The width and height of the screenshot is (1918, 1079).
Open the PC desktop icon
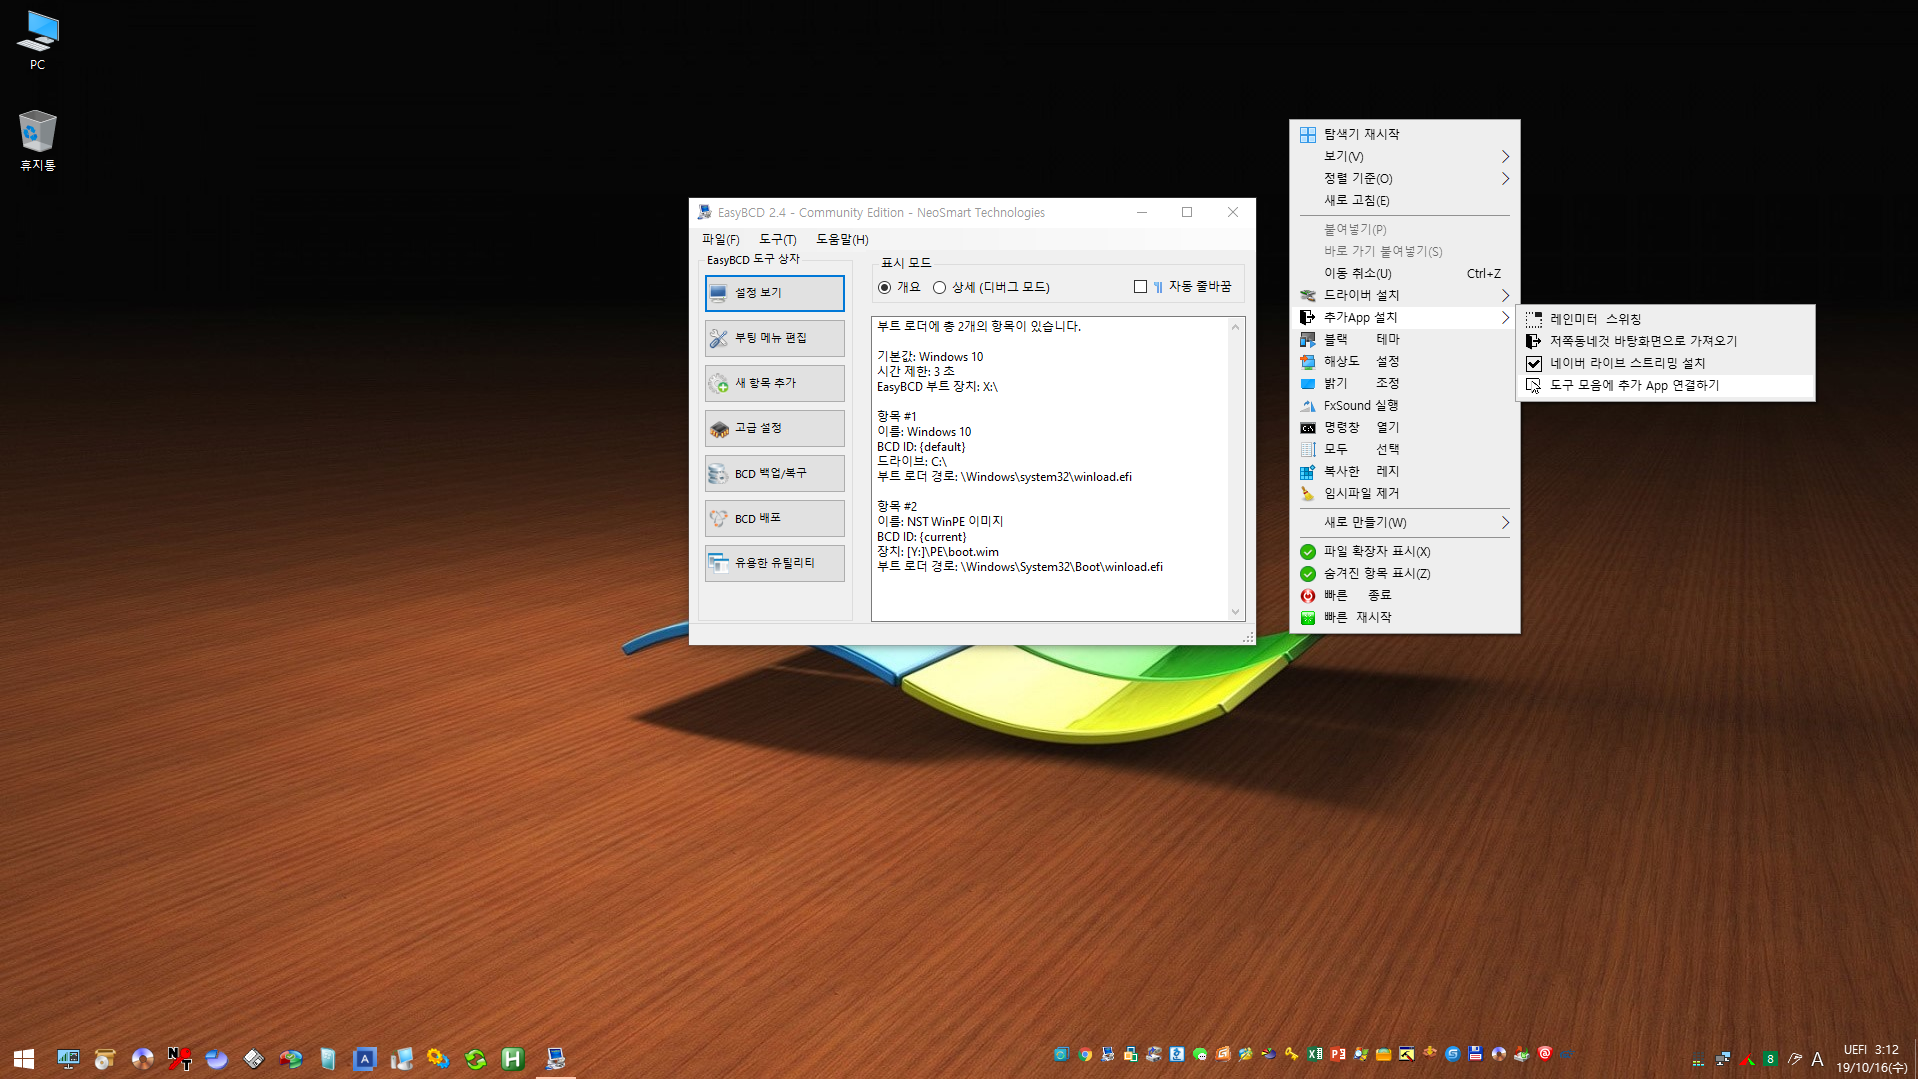point(38,40)
